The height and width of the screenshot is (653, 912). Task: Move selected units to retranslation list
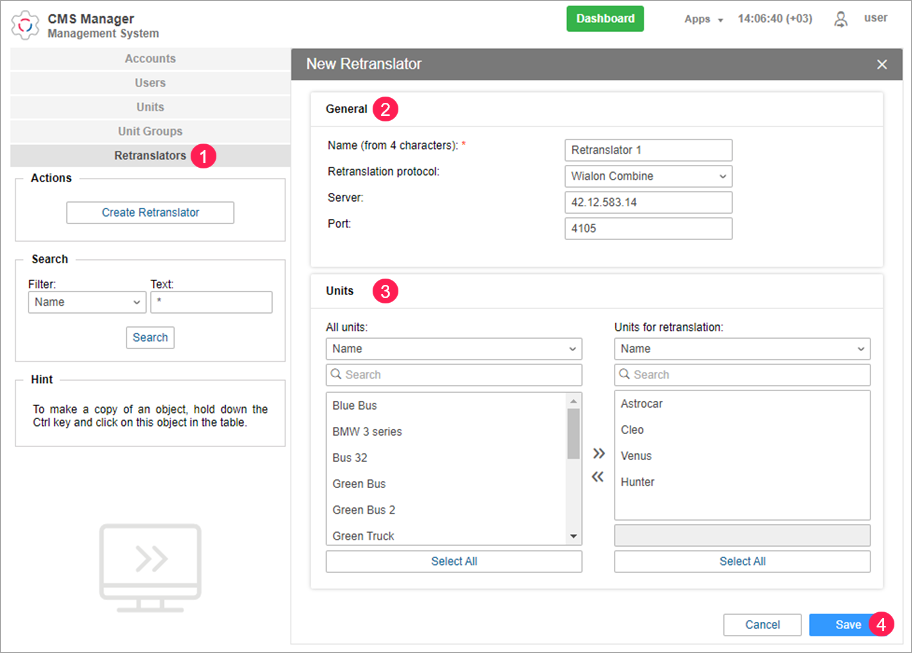[x=598, y=453]
